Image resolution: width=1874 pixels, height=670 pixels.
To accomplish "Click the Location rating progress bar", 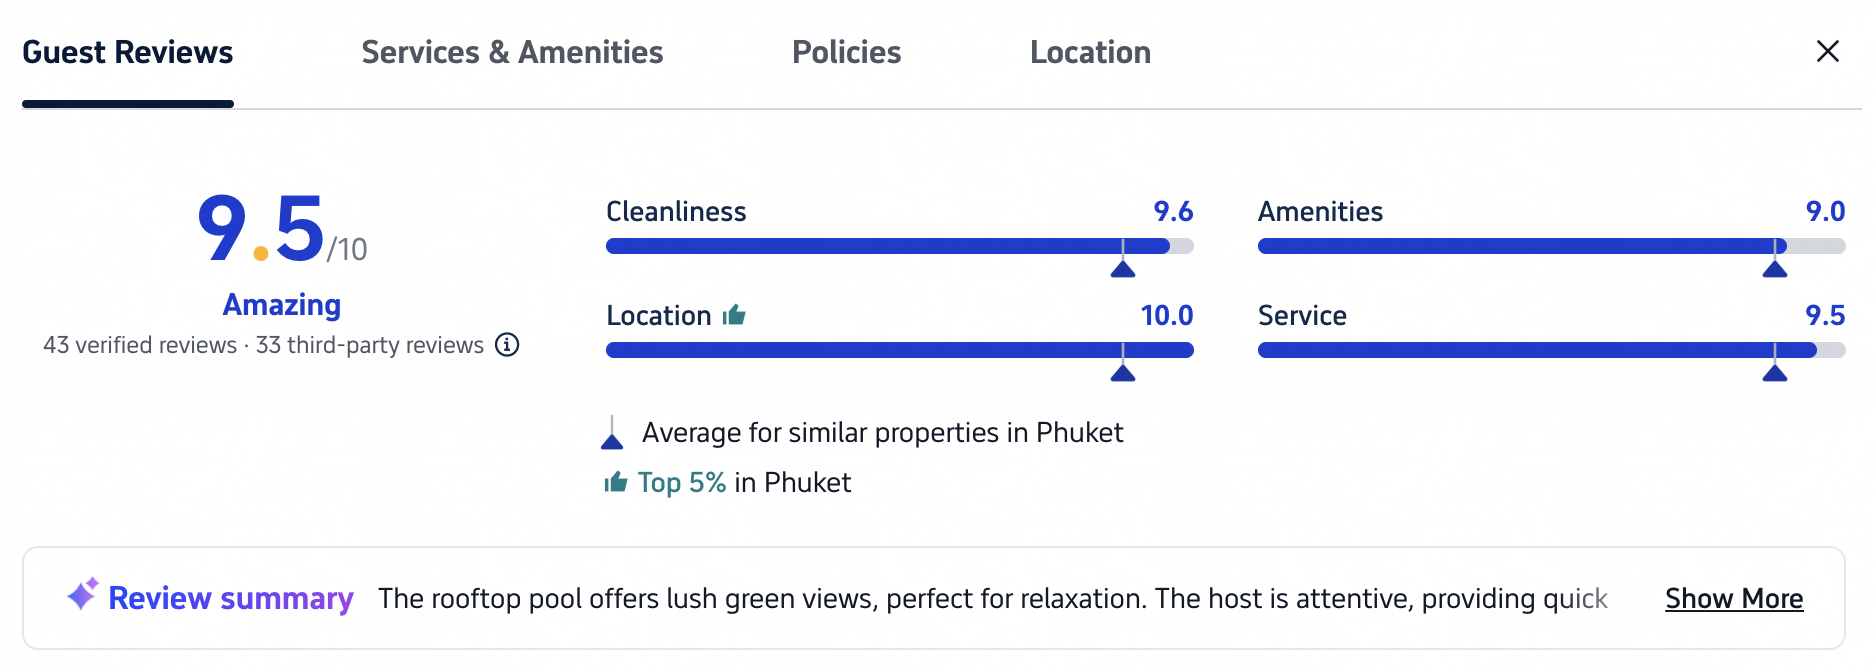I will point(900,350).
